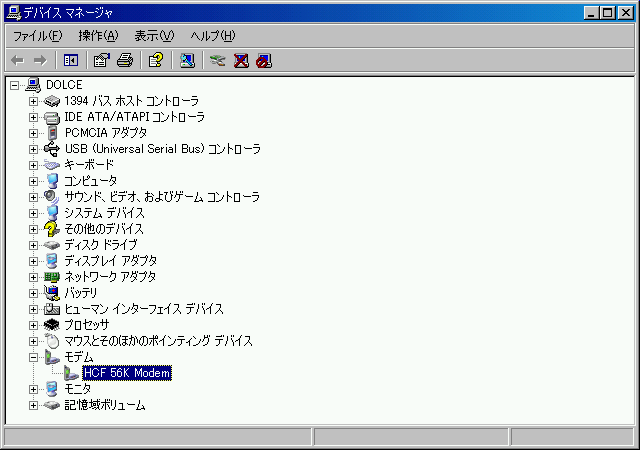Screen dimensions: 640x450
Task: Expand サウンド、ビデオ、およびゲーム コントローラ node
Action: coord(33,197)
